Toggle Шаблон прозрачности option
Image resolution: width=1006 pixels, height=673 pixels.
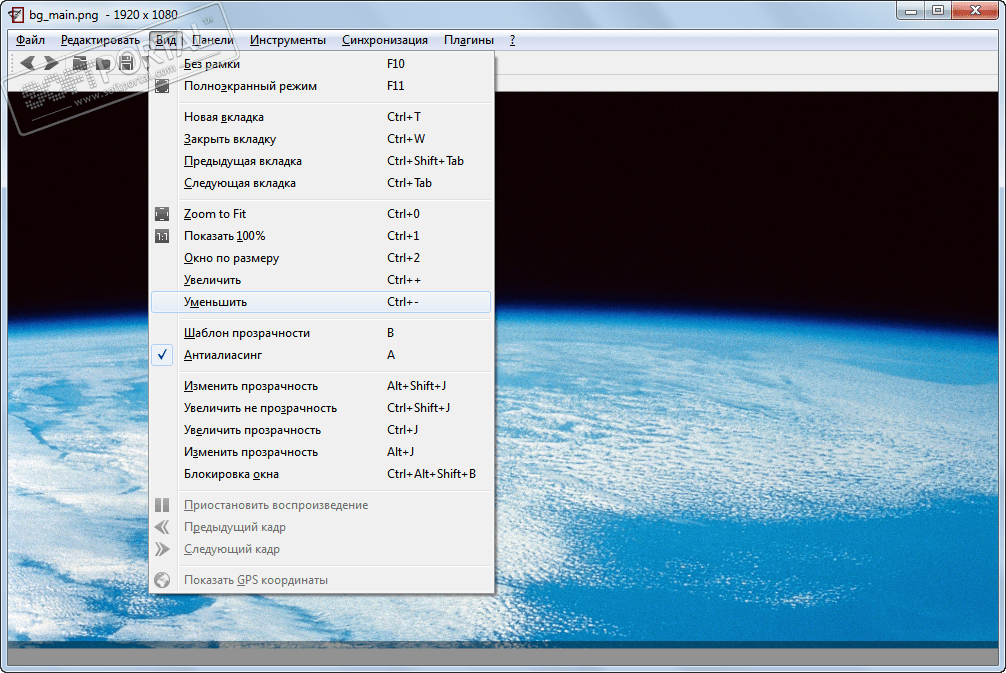(247, 333)
